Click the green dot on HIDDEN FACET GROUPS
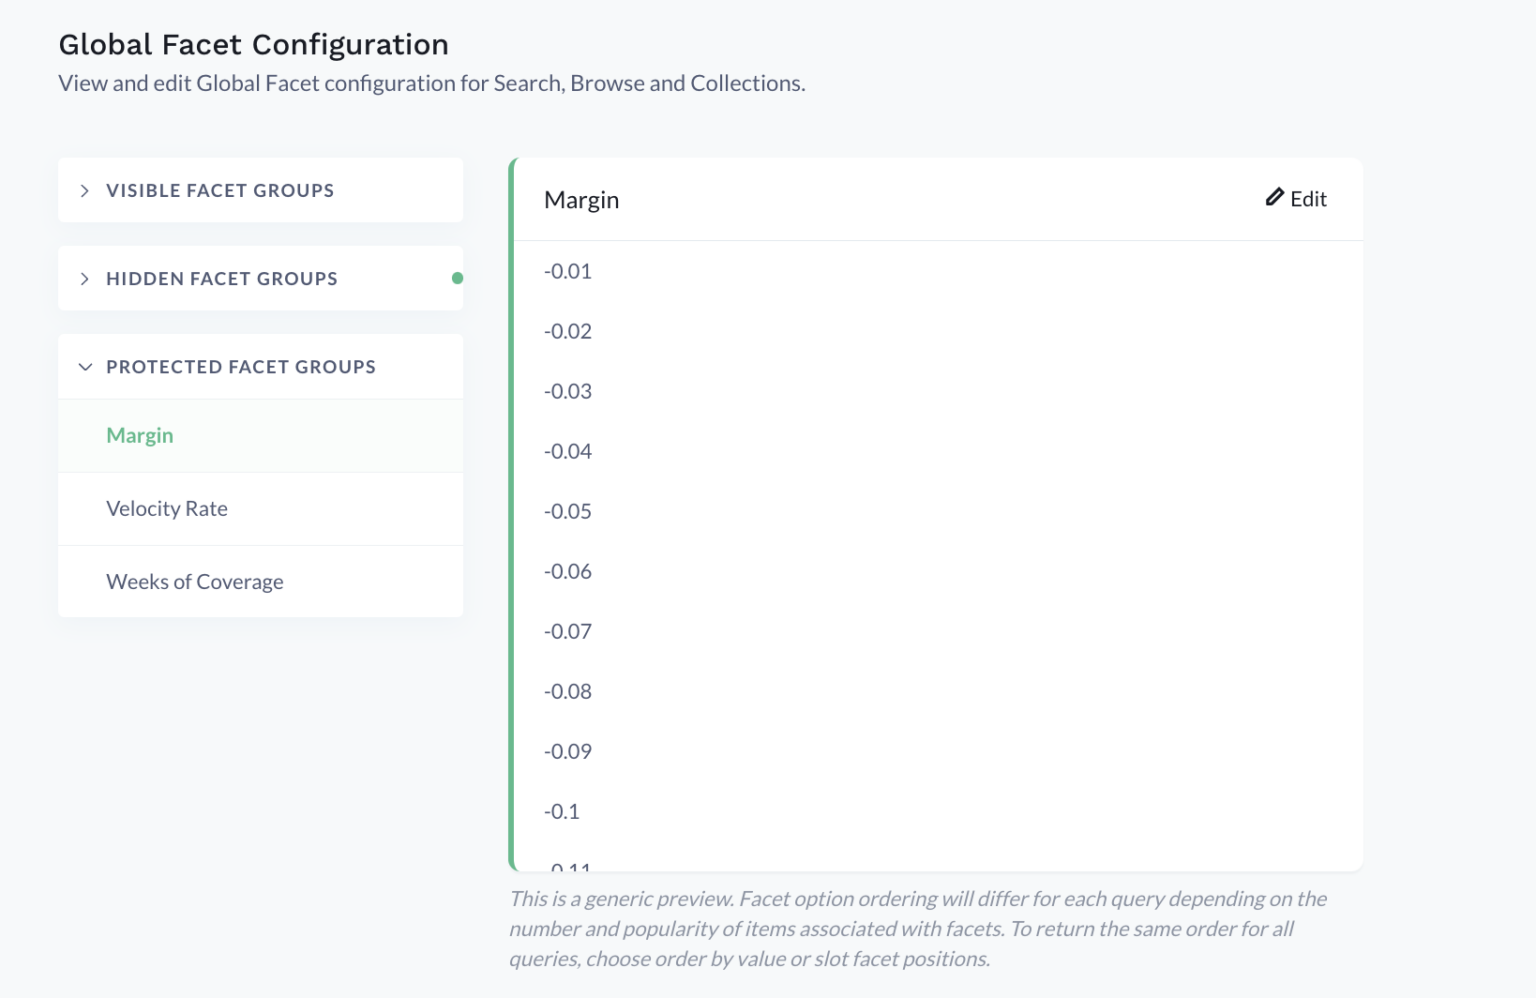Image resolution: width=1536 pixels, height=998 pixels. click(457, 278)
